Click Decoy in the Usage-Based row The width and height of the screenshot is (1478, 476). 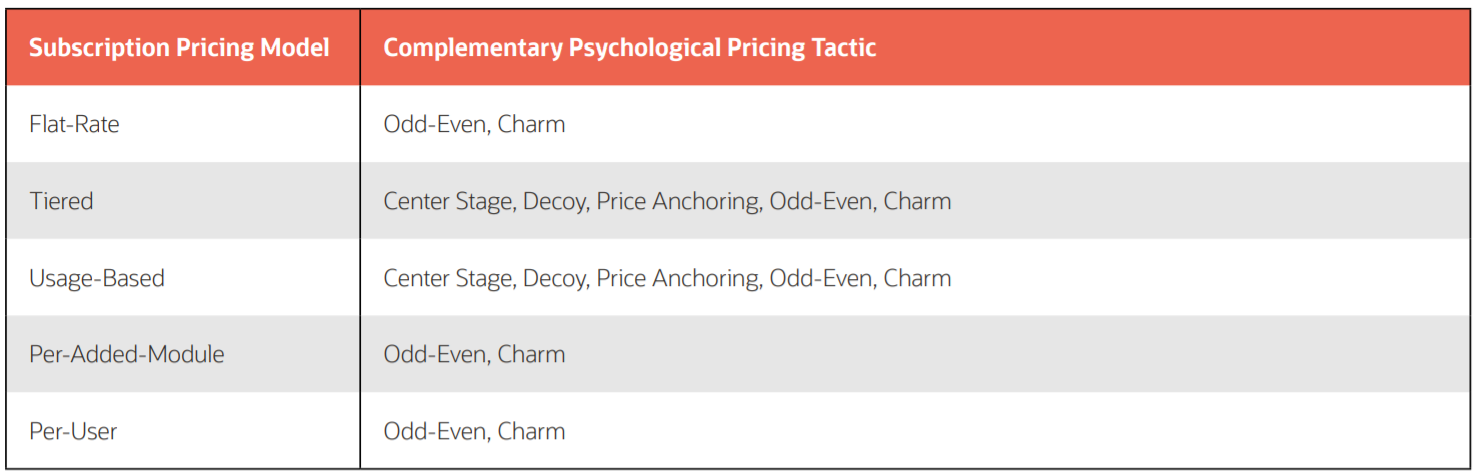point(554,278)
